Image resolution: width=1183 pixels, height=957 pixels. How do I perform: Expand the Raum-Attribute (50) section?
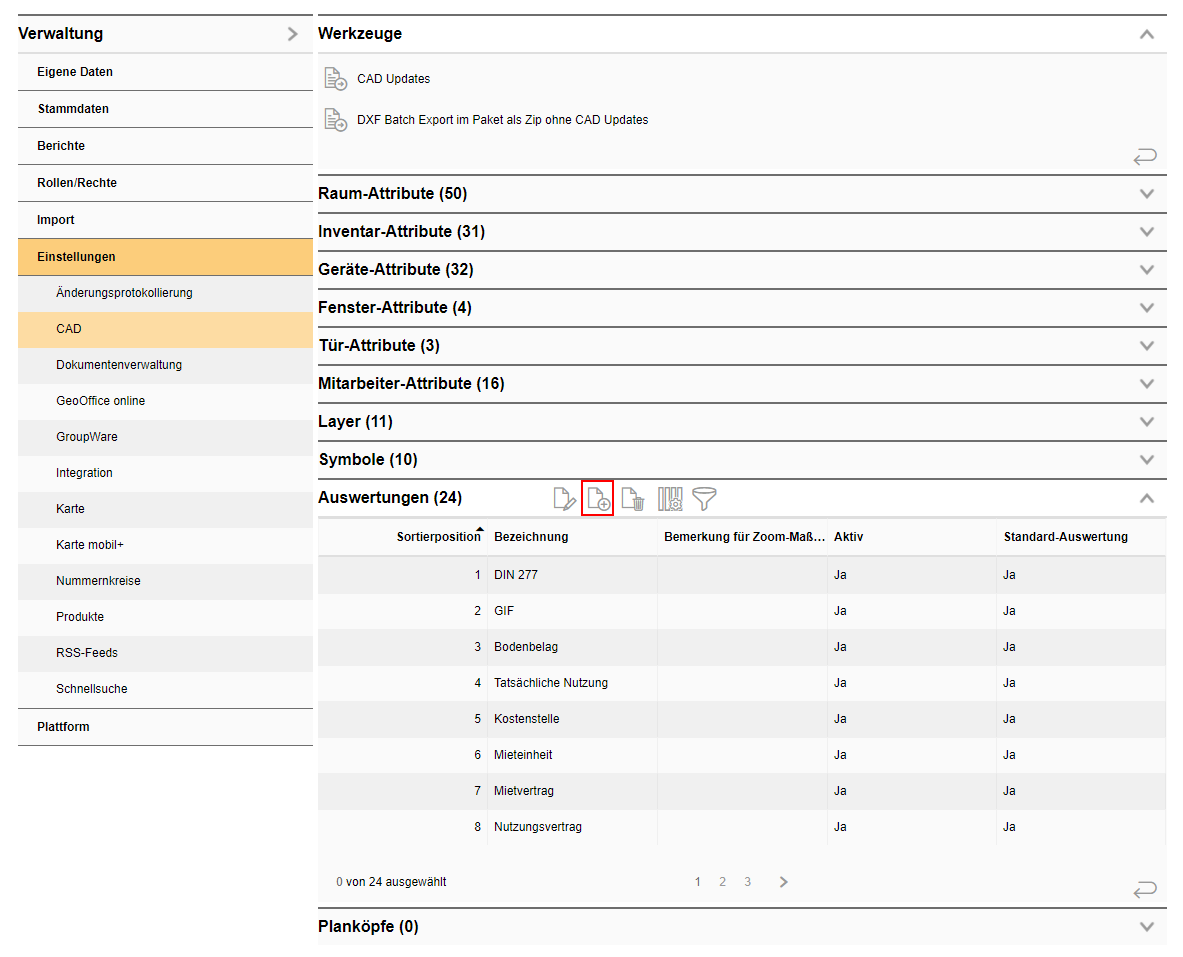[x=1146, y=194]
